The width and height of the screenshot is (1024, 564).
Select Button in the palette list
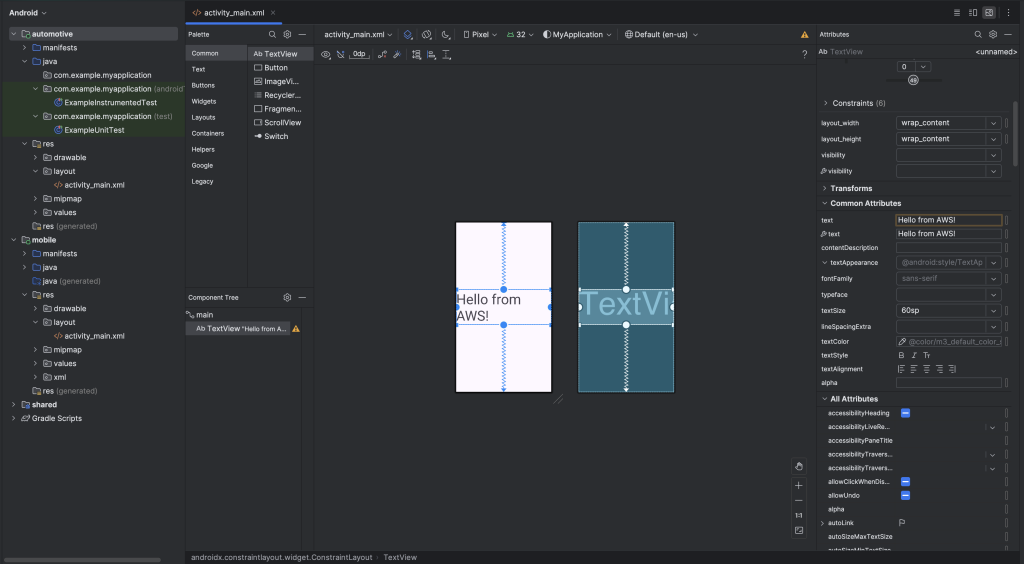point(276,68)
